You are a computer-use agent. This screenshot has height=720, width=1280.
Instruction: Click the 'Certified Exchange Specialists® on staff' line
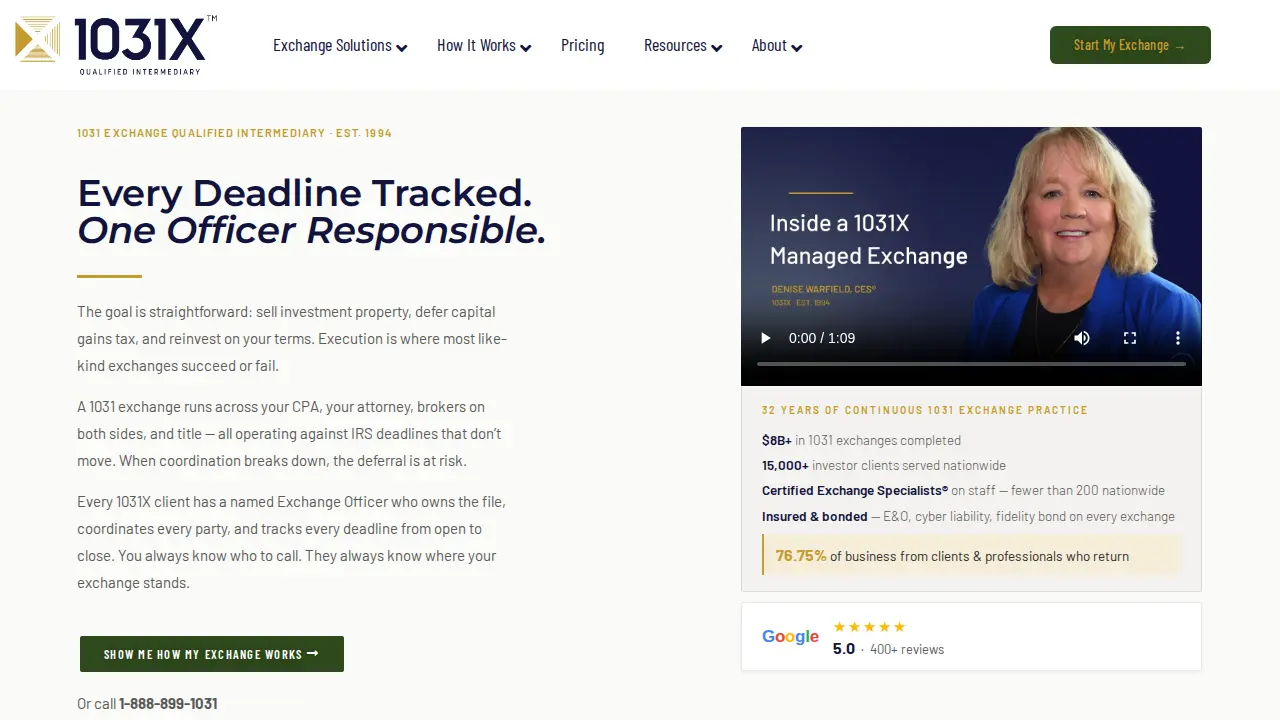click(x=963, y=491)
